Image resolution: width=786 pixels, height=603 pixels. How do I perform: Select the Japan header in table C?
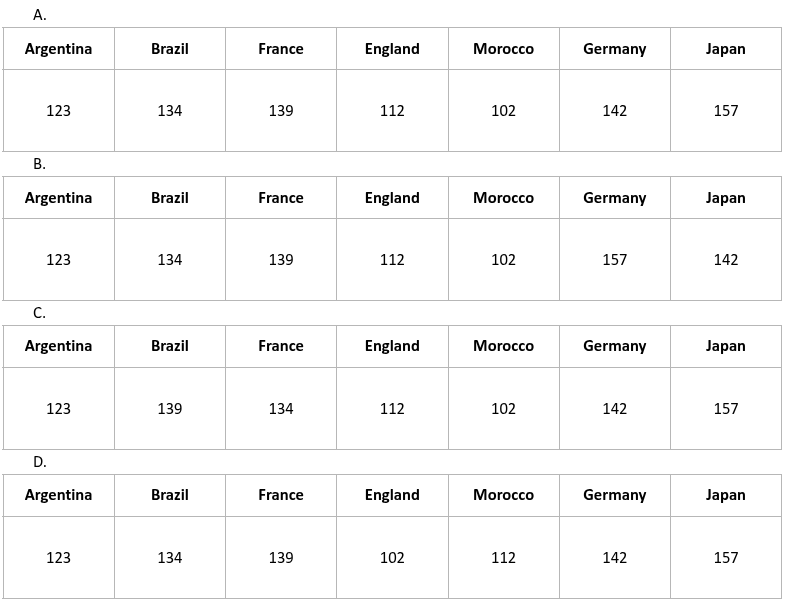click(725, 346)
